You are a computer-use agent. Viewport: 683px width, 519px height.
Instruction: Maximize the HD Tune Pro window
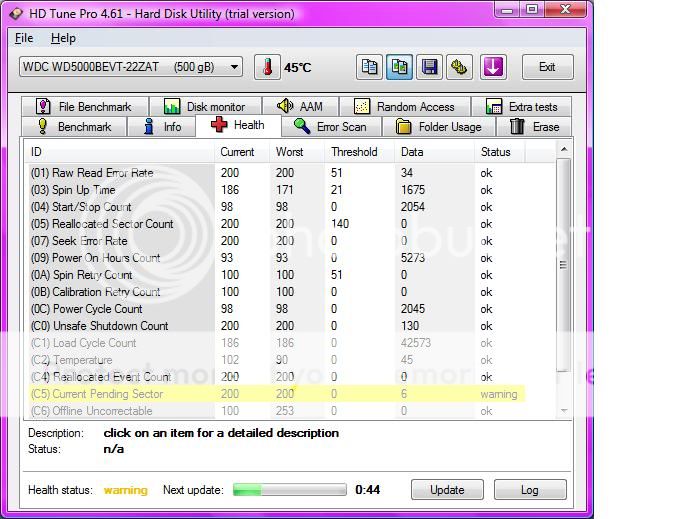pos(532,10)
